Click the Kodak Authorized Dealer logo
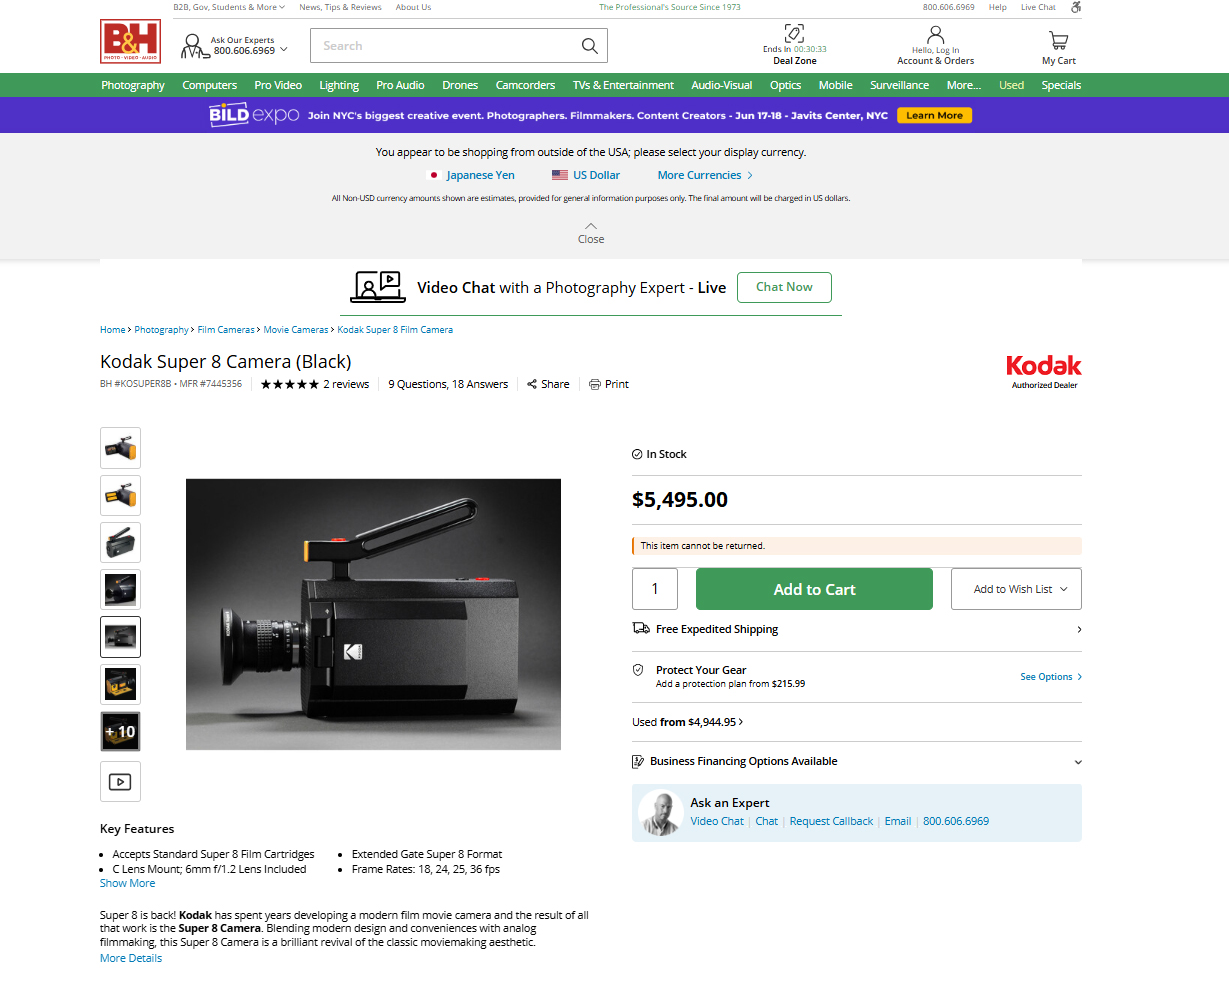 coord(1044,371)
